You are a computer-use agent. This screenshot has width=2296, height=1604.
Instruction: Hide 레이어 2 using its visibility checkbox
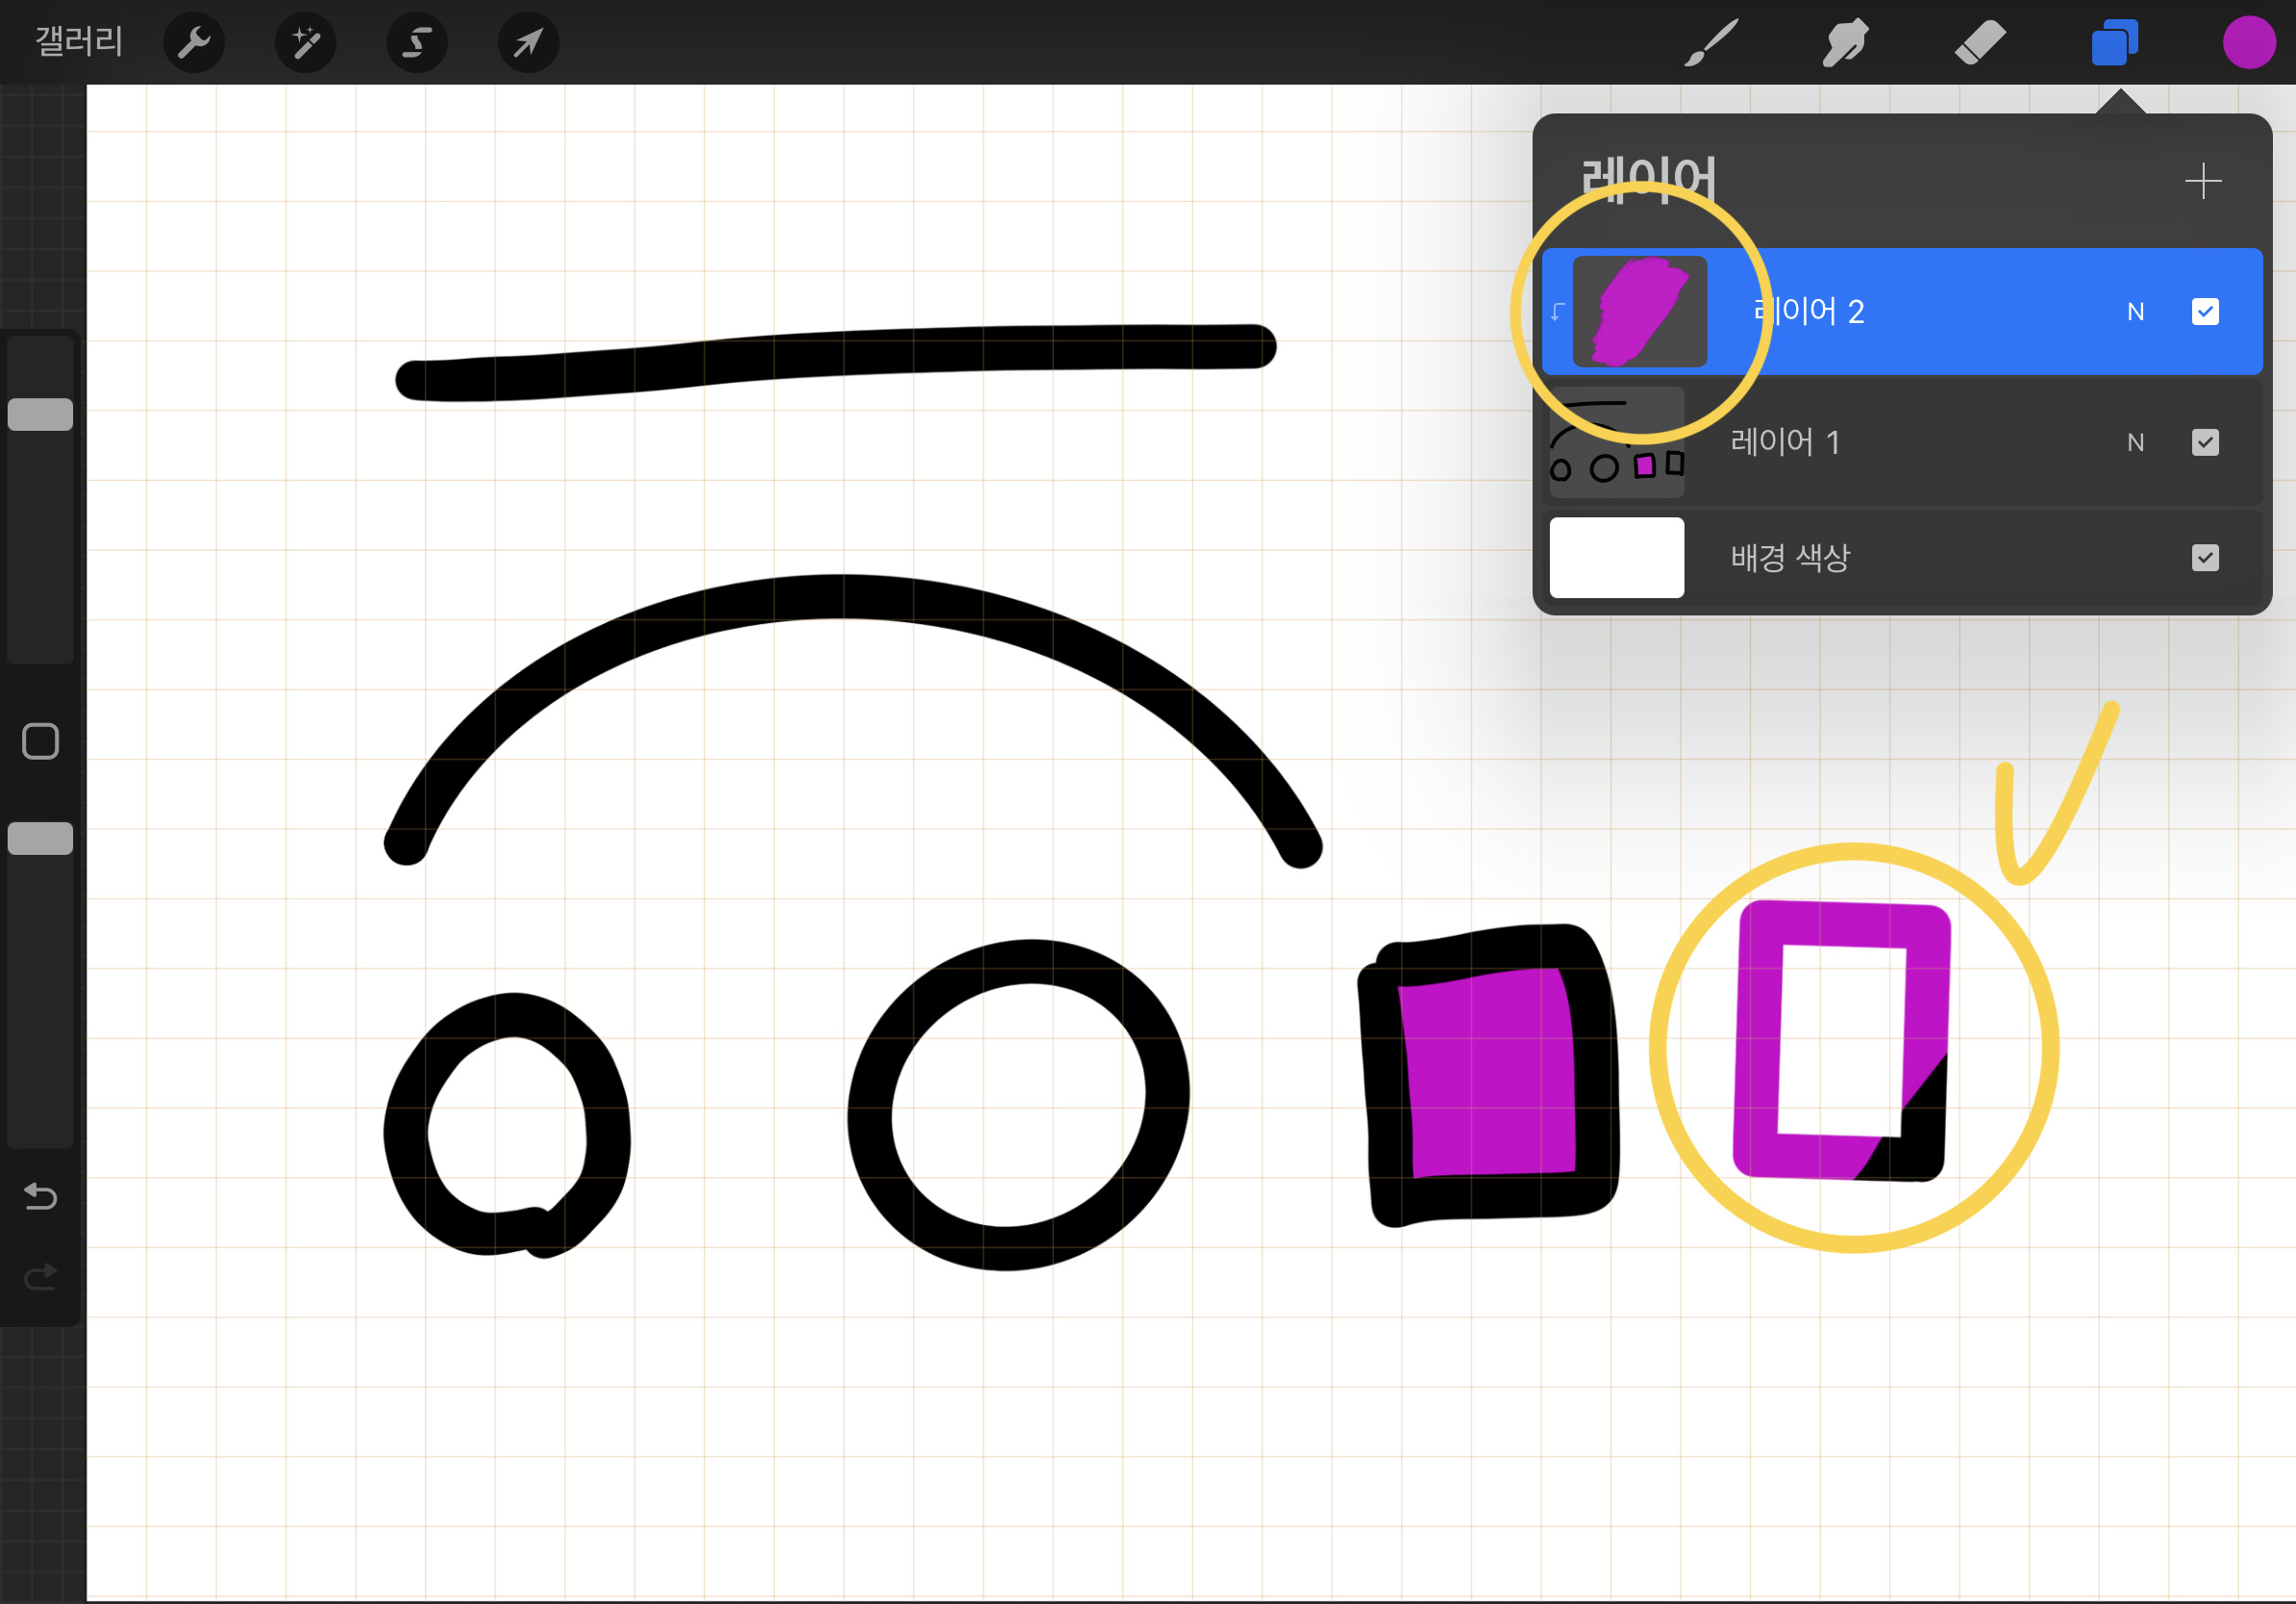pyautogui.click(x=2205, y=312)
